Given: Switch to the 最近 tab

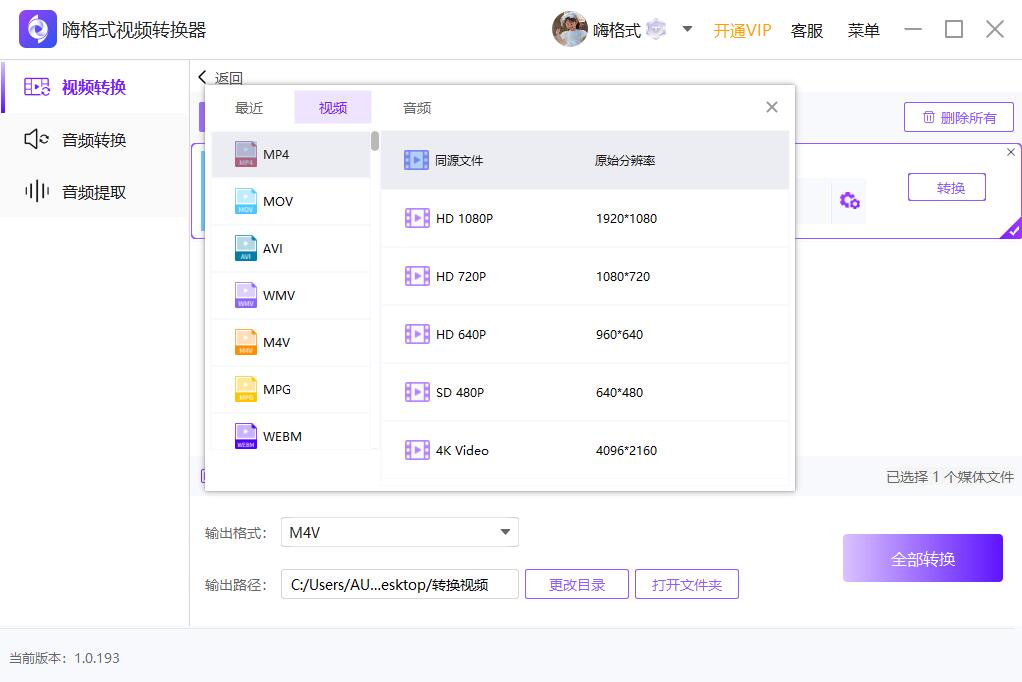Looking at the screenshot, I should (x=248, y=107).
